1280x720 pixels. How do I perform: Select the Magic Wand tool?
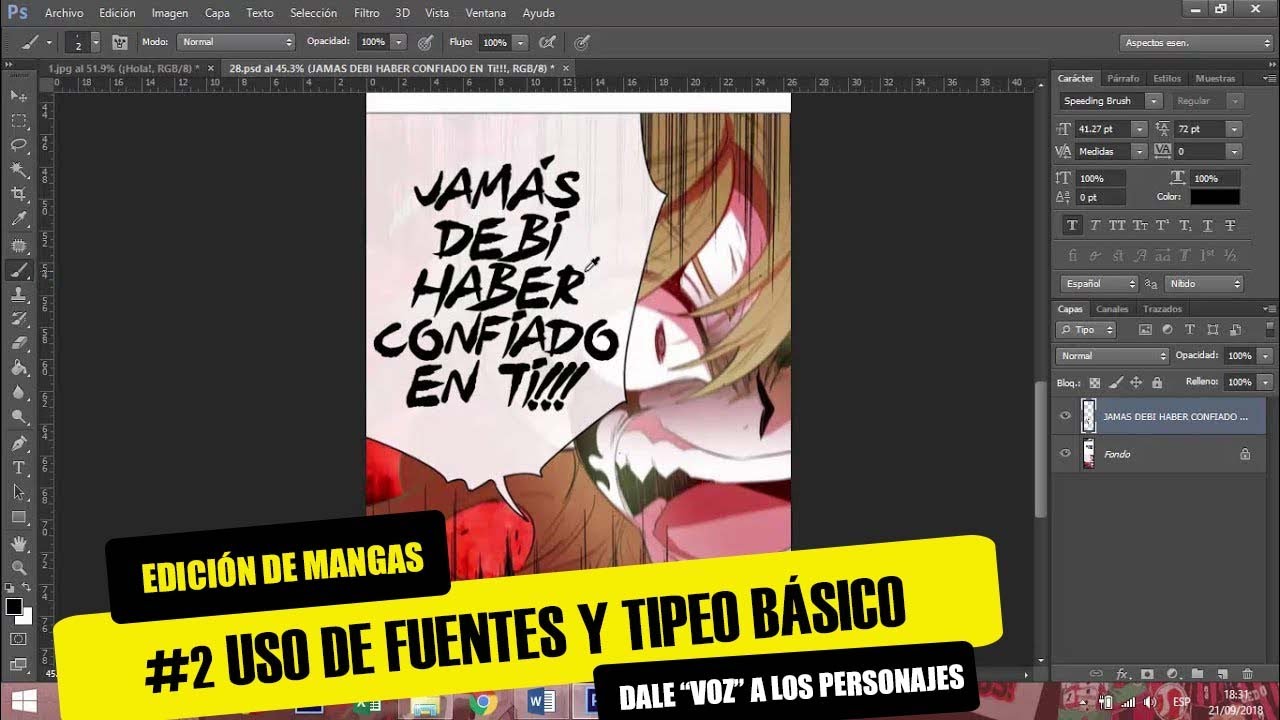19,171
